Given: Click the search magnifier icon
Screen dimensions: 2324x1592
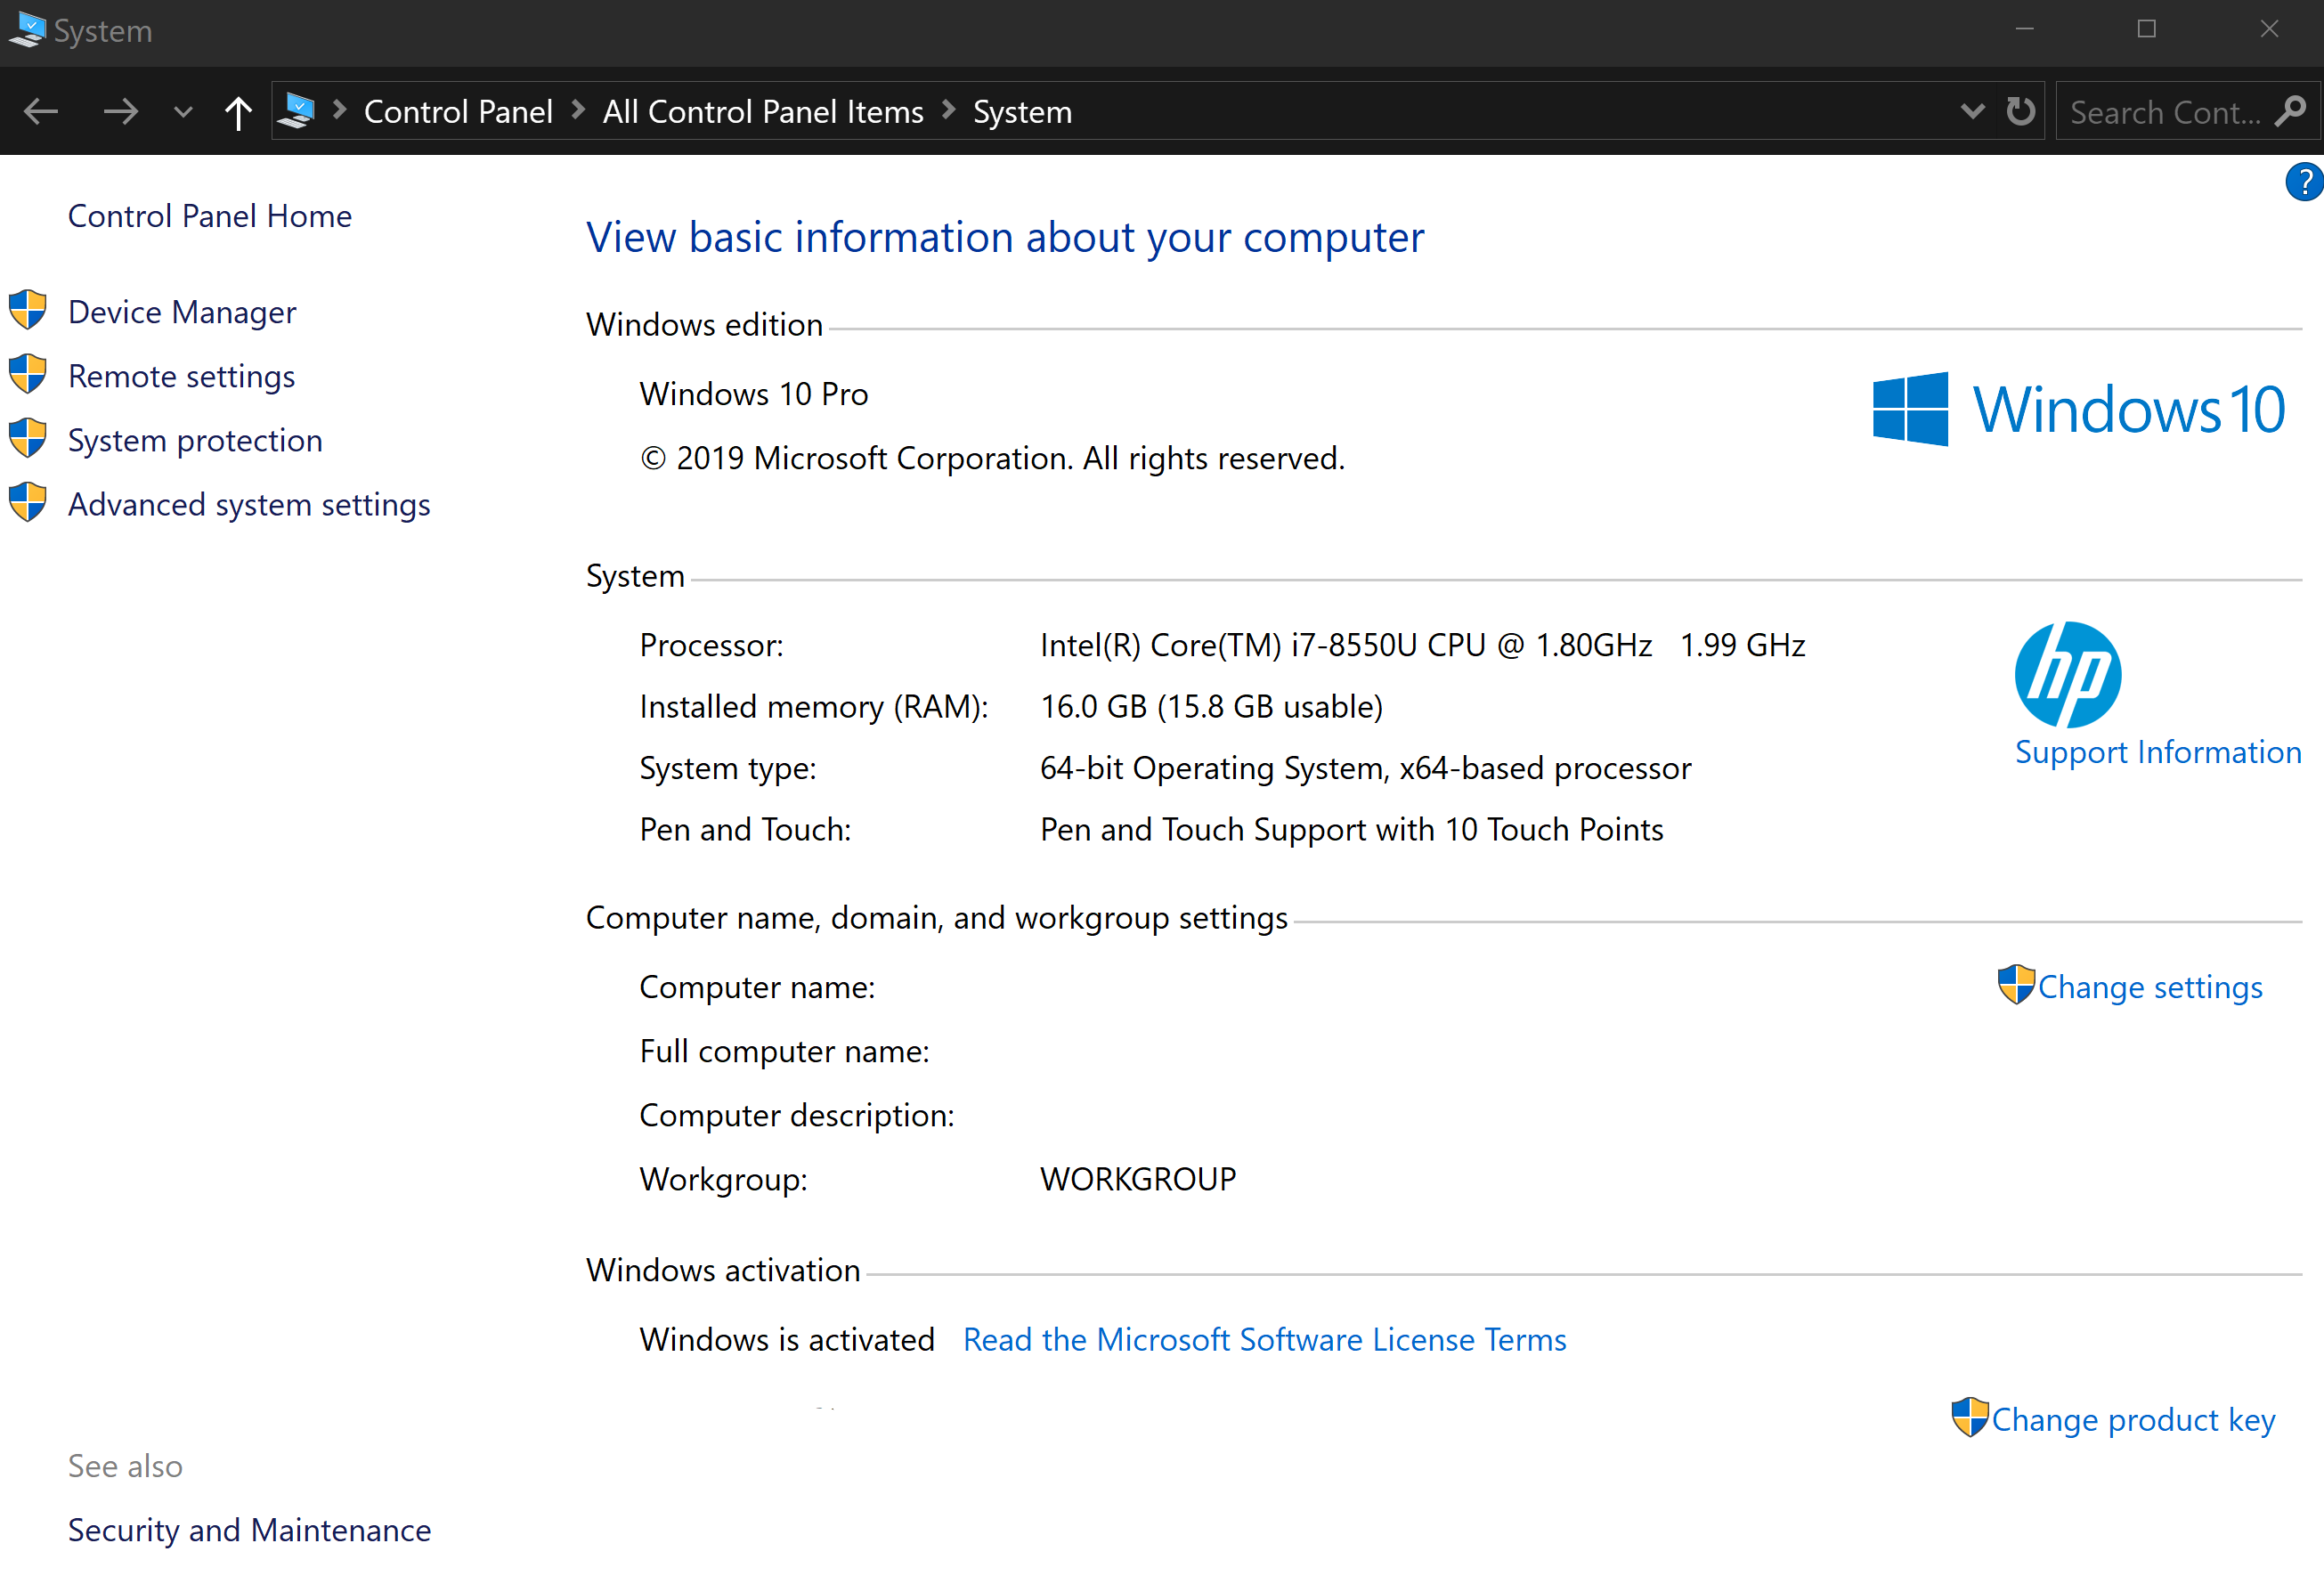Looking at the screenshot, I should tap(2290, 111).
